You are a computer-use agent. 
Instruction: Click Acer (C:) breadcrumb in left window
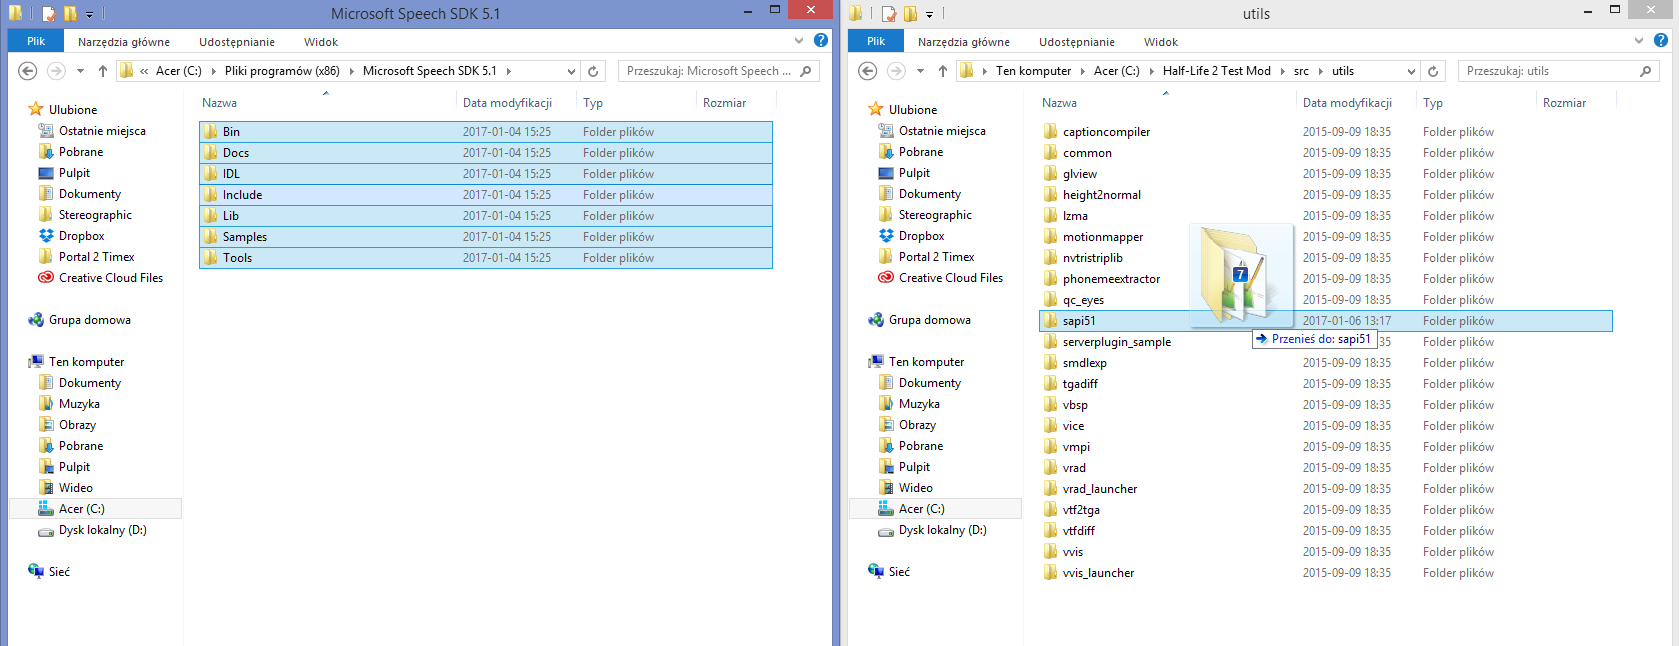click(x=179, y=71)
